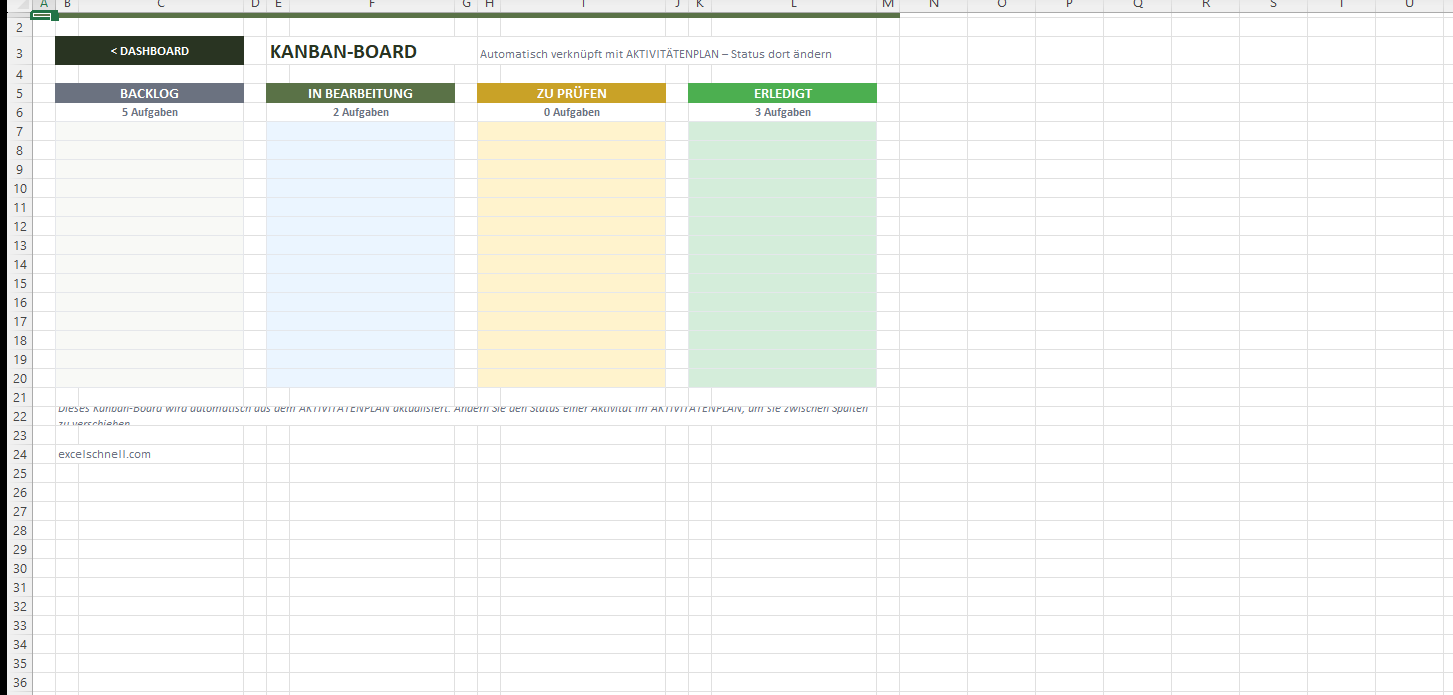This screenshot has height=695, width=1453.
Task: Select the green ERLEDIGT header cell
Action: point(782,93)
